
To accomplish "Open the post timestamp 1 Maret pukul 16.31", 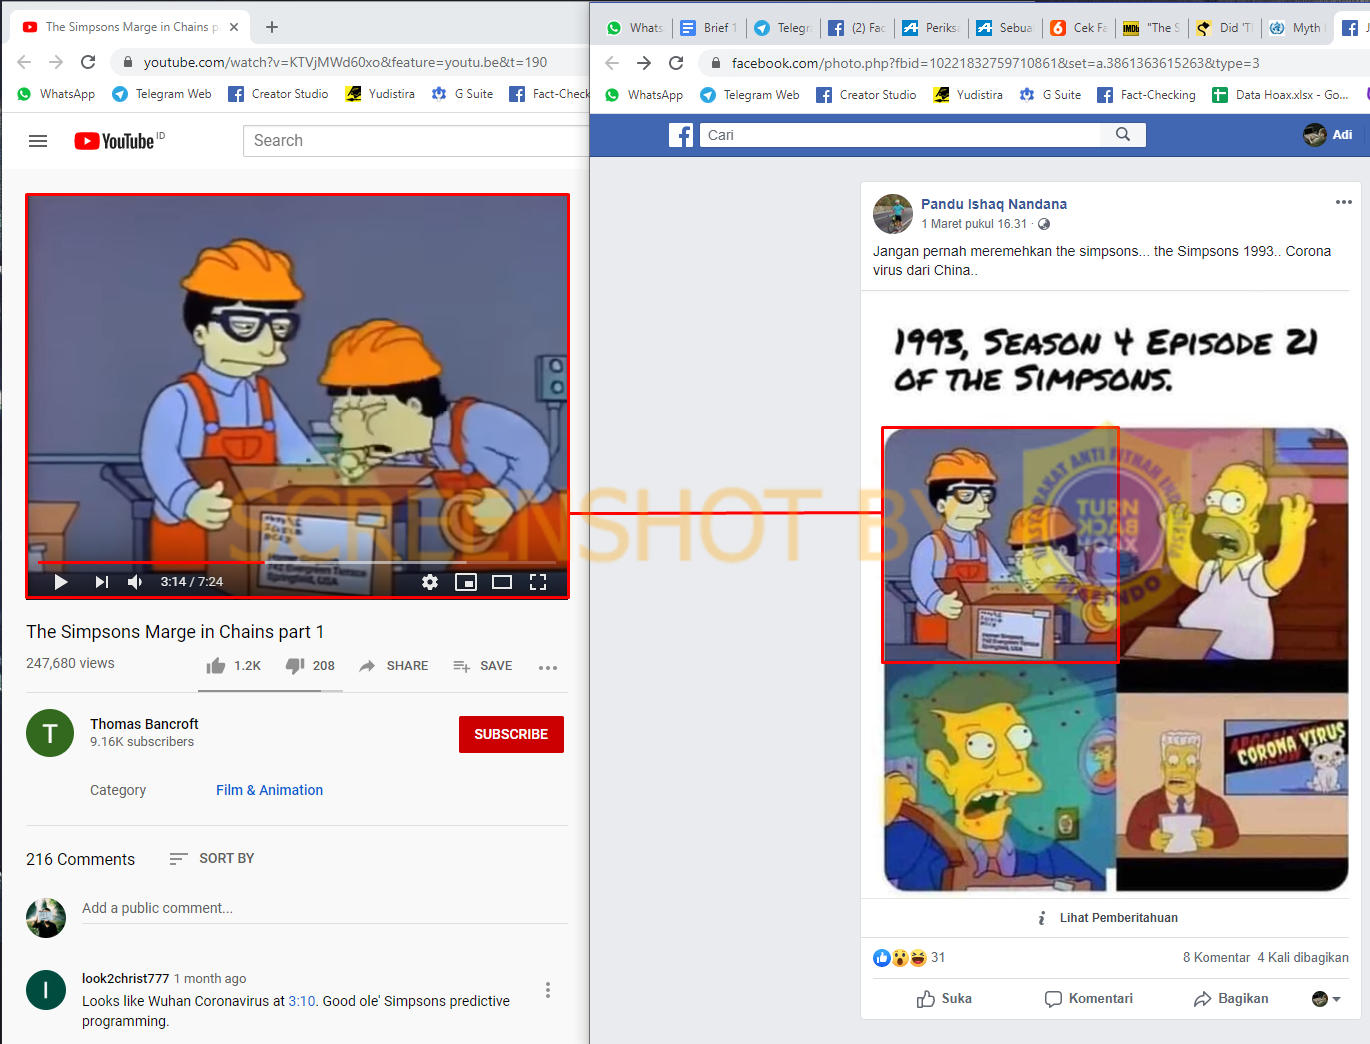I will click(x=974, y=224).
